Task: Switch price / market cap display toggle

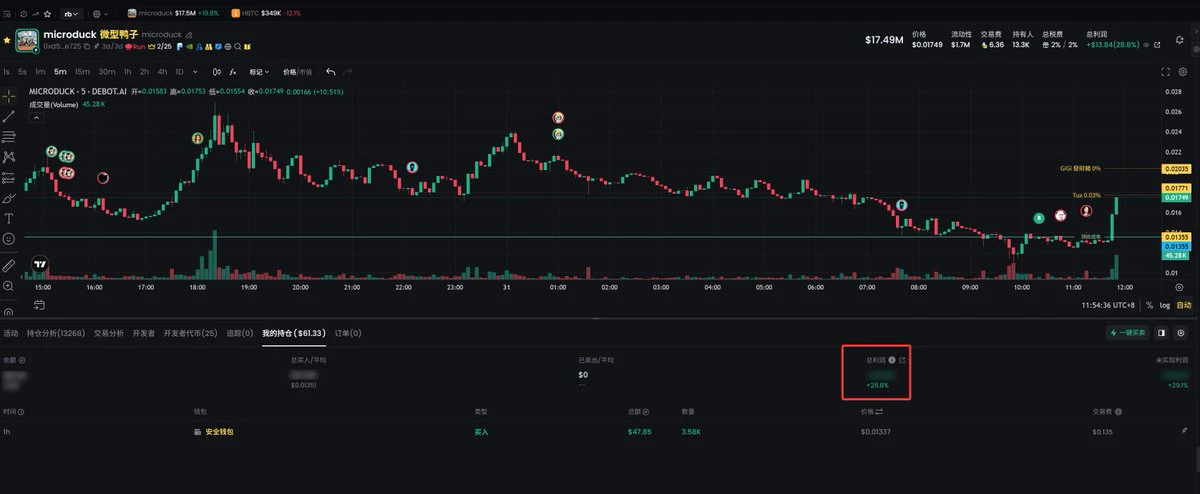Action: pos(298,72)
